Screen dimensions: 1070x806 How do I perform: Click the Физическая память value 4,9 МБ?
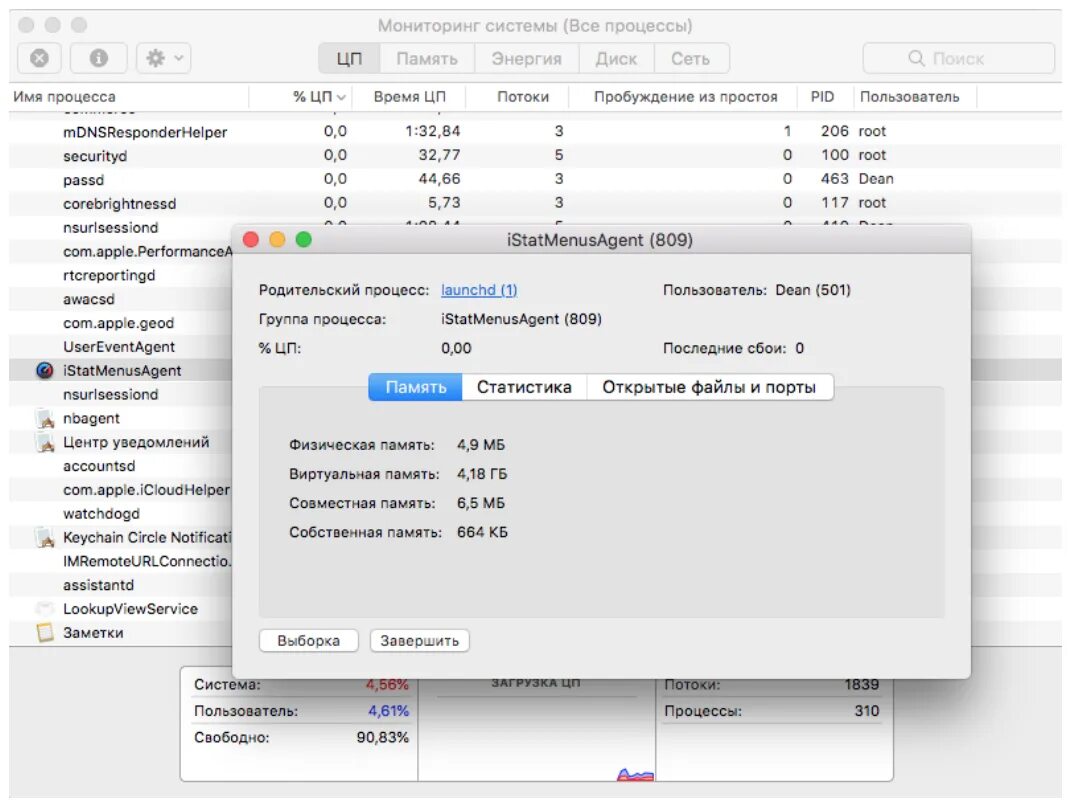coord(481,445)
